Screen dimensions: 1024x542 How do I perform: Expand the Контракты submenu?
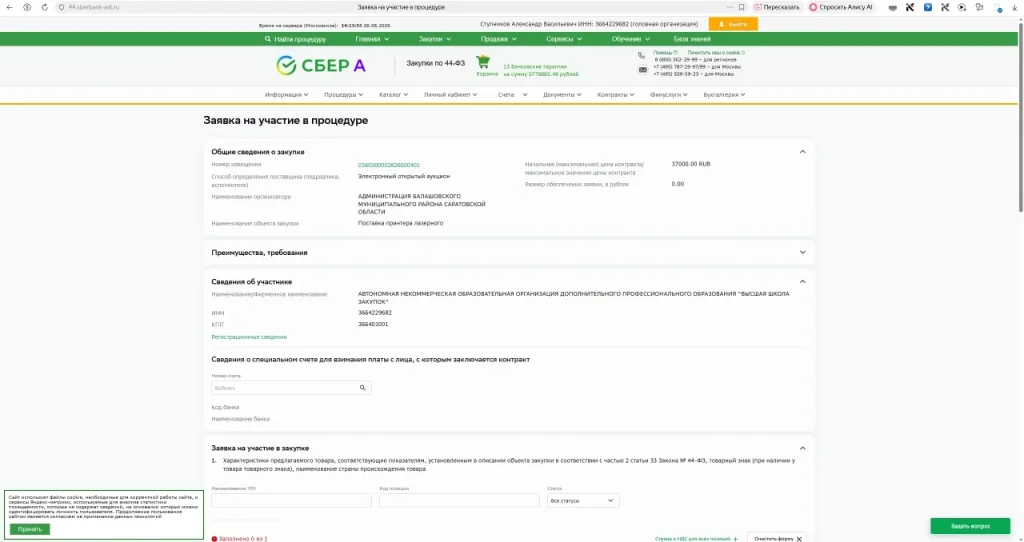pyautogui.click(x=615, y=95)
